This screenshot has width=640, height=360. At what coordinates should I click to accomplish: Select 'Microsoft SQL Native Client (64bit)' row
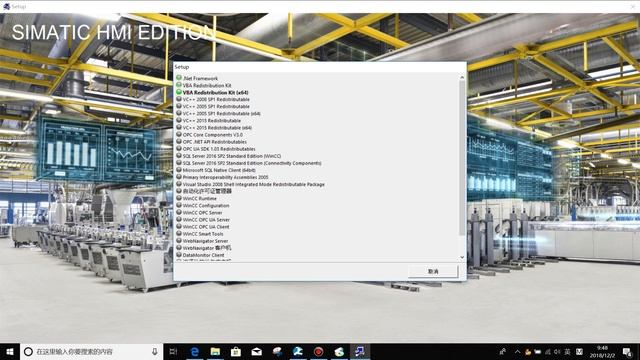pos(219,170)
